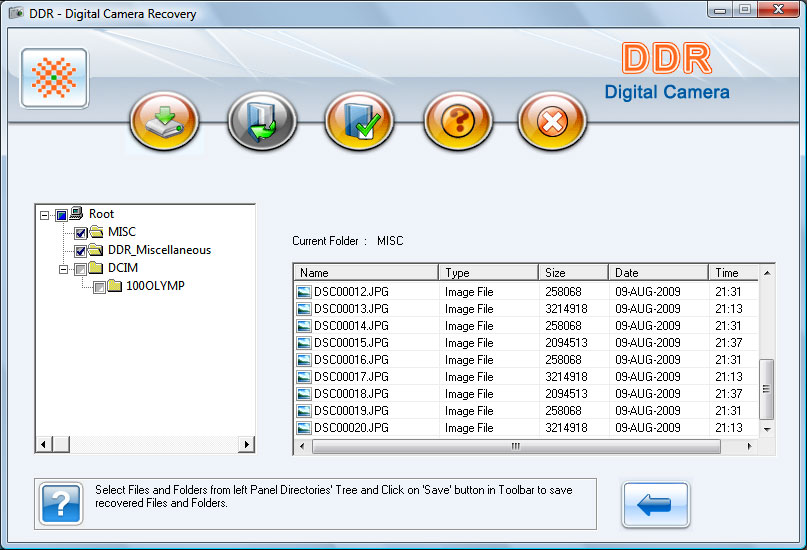The image size is (807, 550).
Task: Select file DSC00019.JPG
Action: [351, 411]
